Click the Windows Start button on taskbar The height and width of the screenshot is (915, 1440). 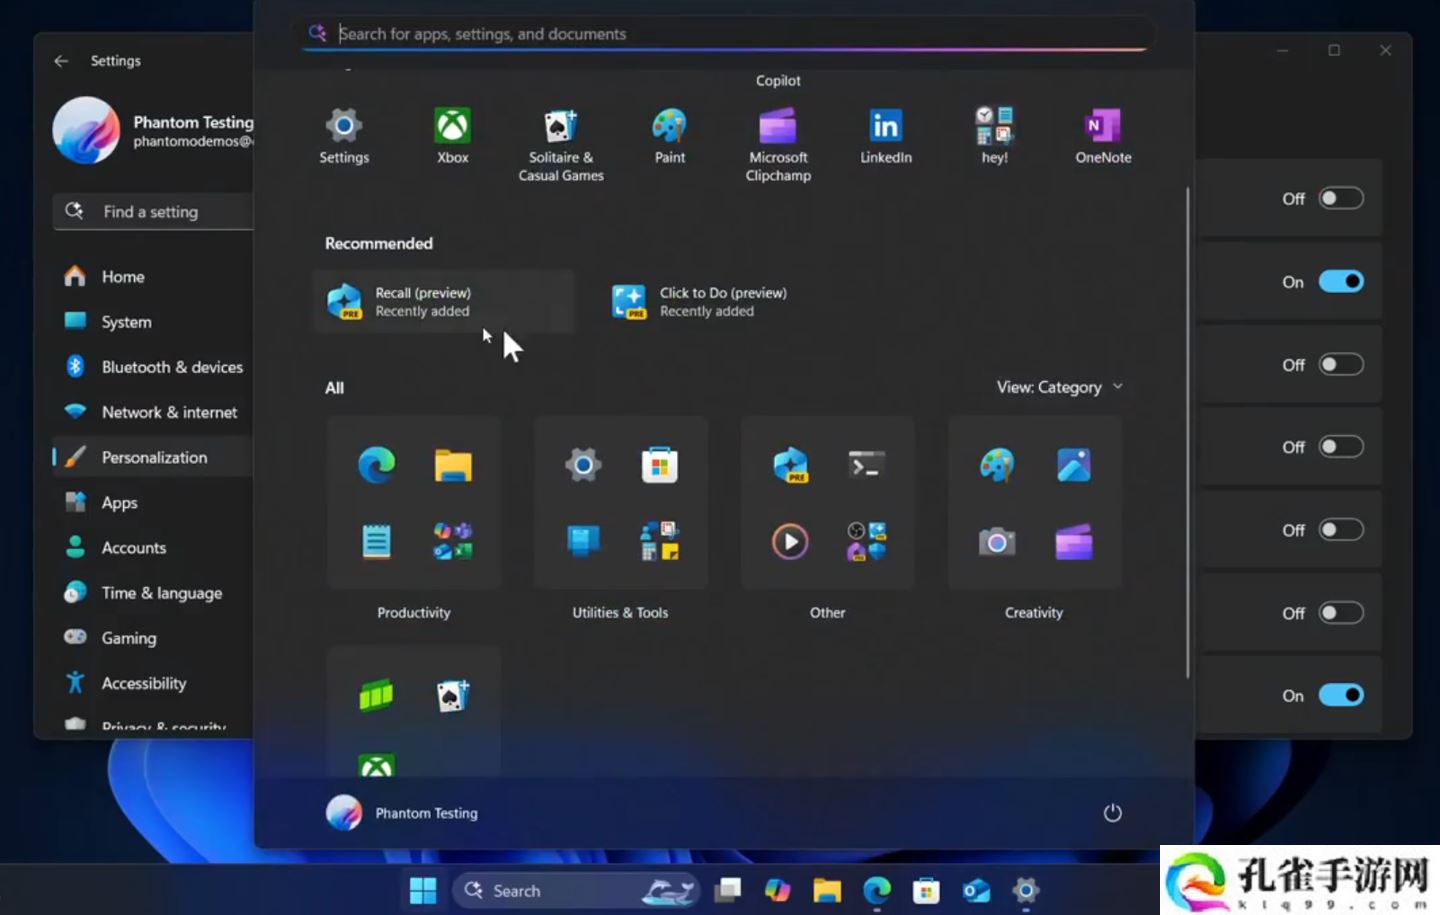[x=423, y=890]
